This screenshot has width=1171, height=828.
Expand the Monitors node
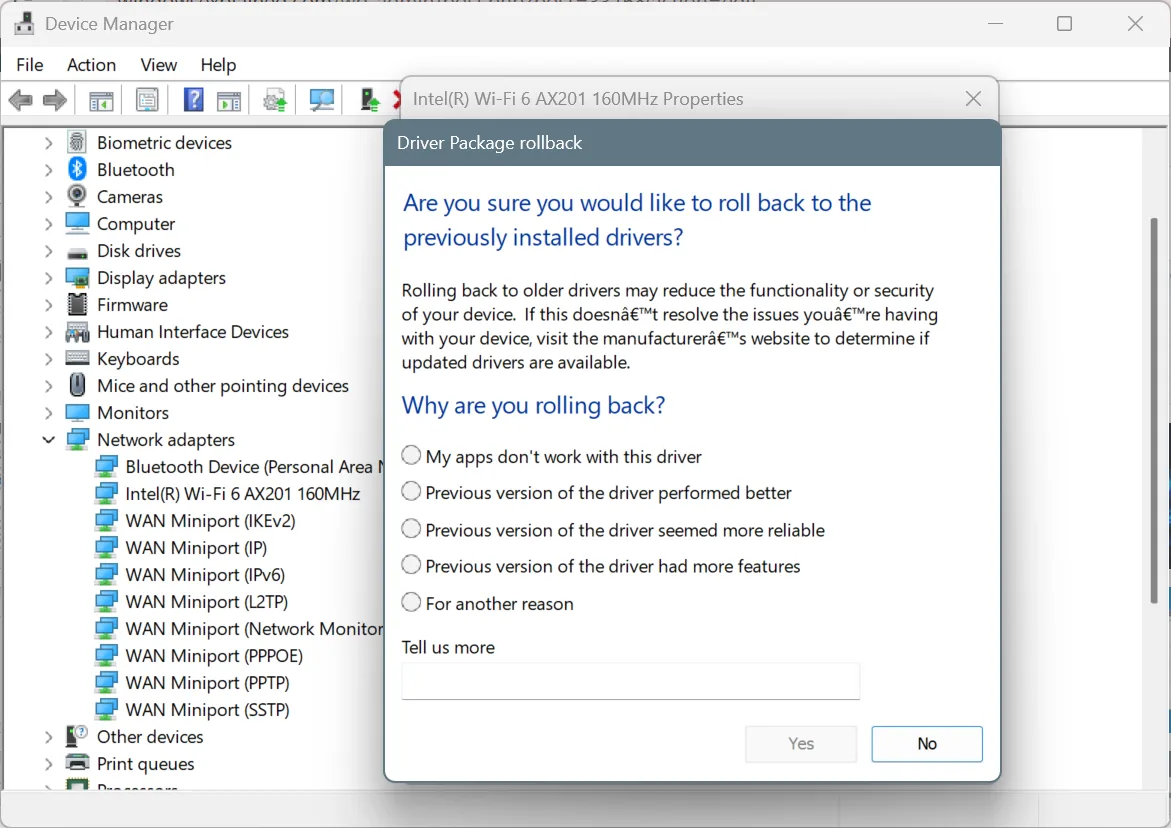tap(49, 413)
